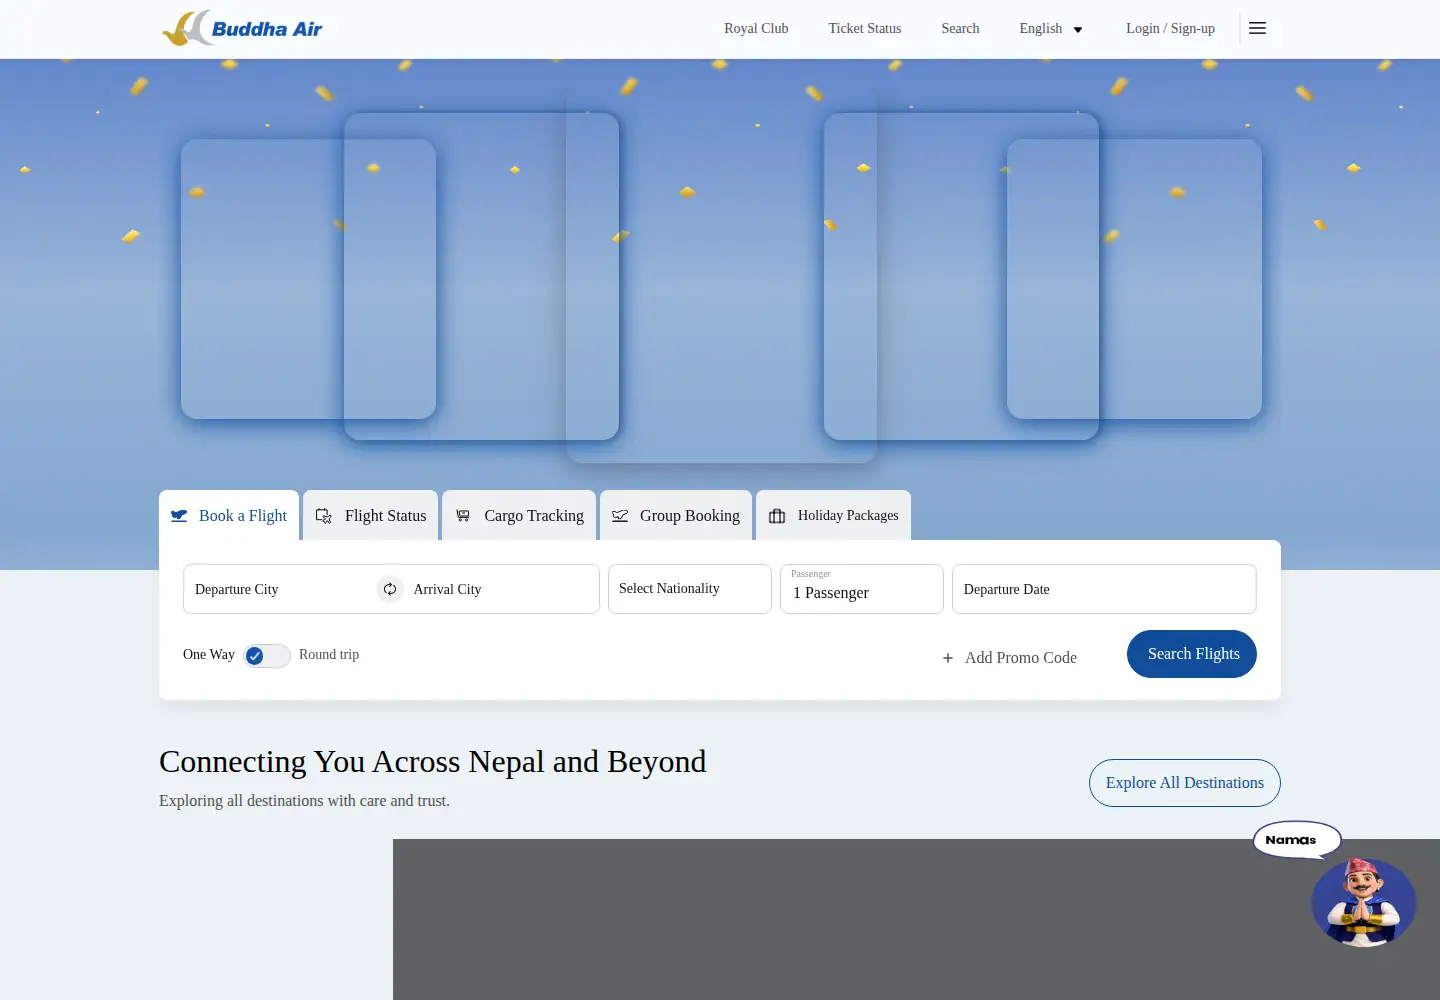Click the Group Booking plane icon

[x=620, y=516]
